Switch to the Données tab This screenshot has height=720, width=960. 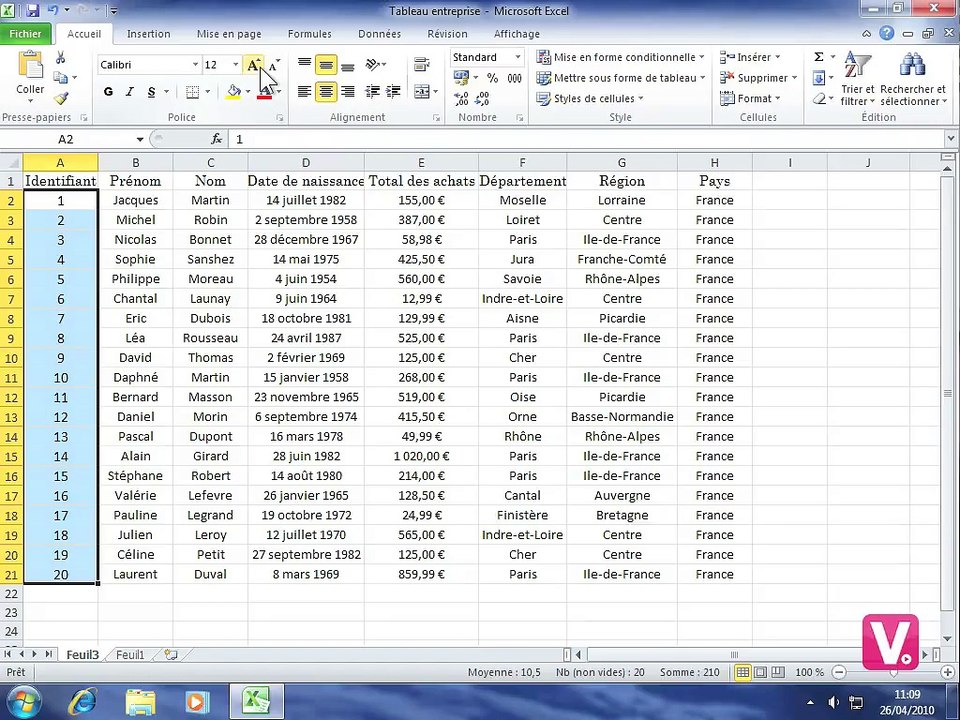(x=380, y=34)
